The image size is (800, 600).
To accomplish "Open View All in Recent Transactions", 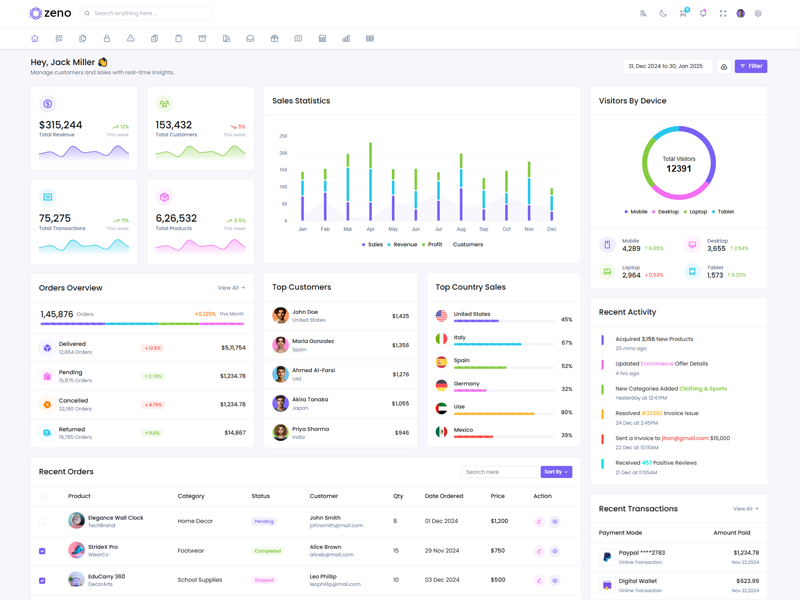I will (x=746, y=509).
